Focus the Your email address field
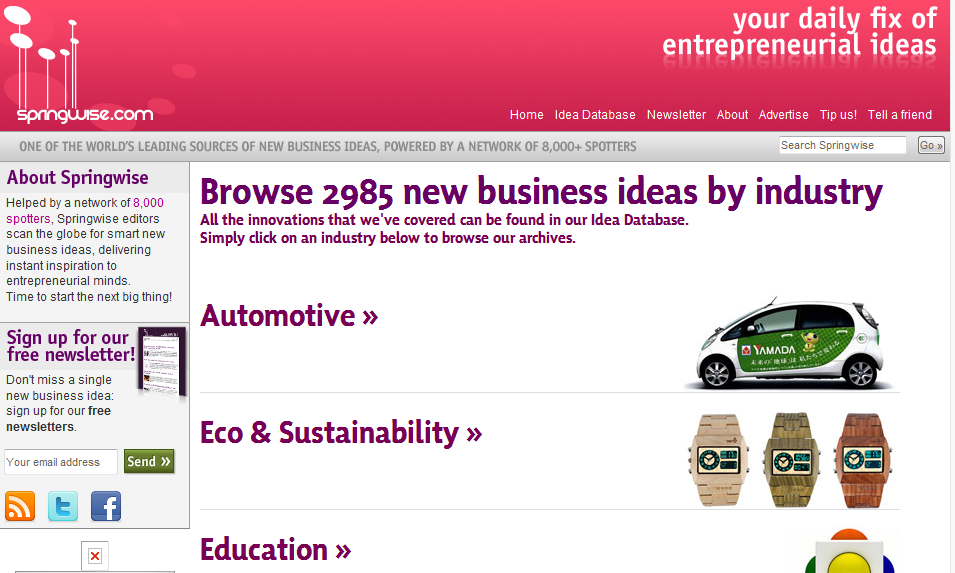The image size is (955, 573). coord(60,462)
